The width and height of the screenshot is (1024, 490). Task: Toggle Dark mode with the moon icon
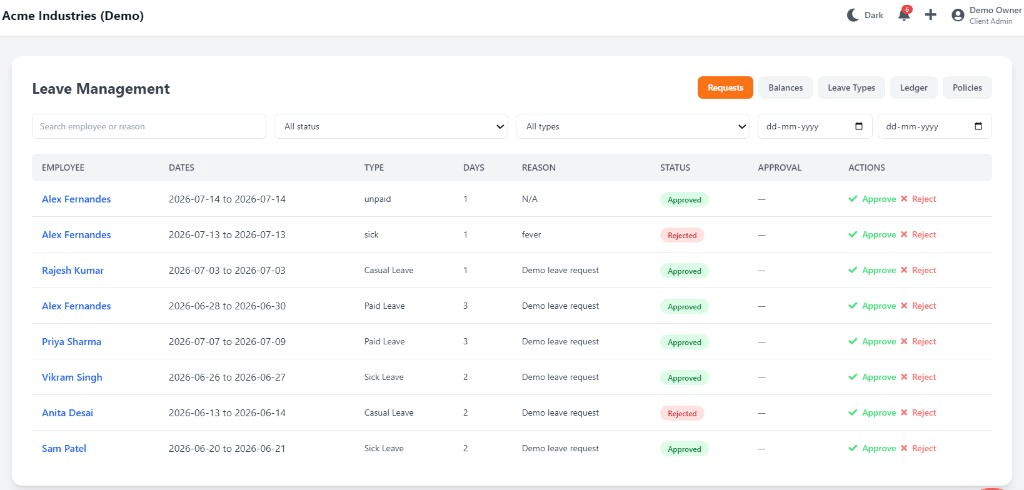click(x=853, y=15)
